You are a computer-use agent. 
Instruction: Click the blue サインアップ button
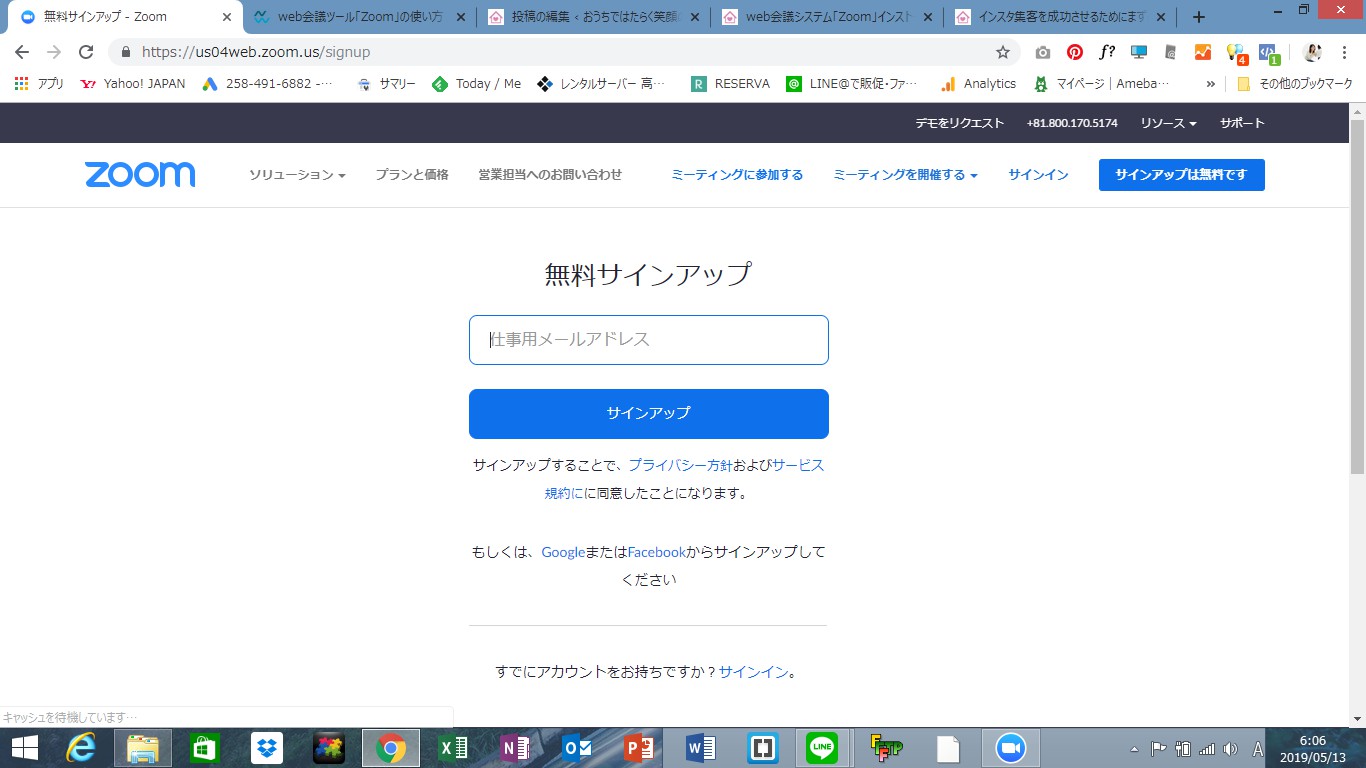tap(649, 414)
